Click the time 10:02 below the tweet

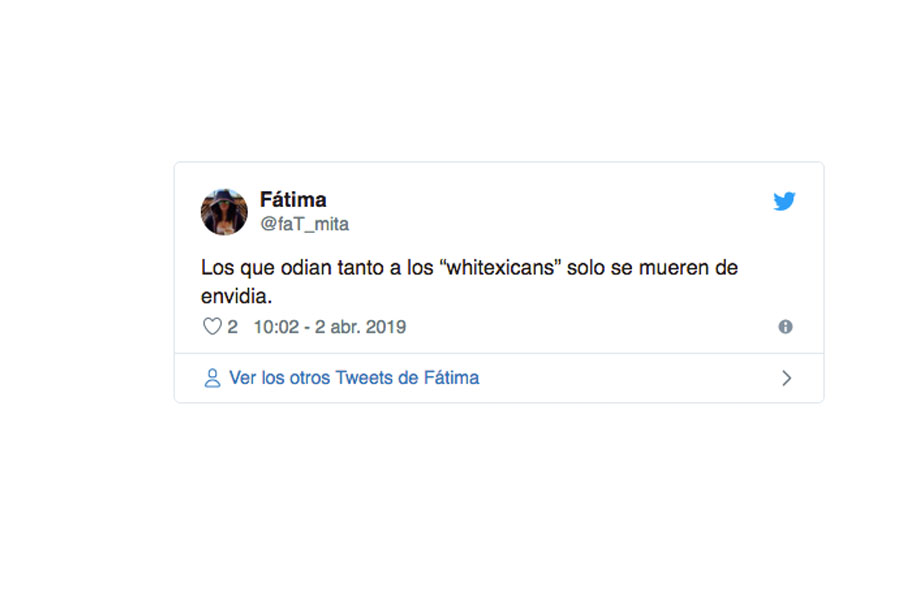pyautogui.click(x=276, y=327)
